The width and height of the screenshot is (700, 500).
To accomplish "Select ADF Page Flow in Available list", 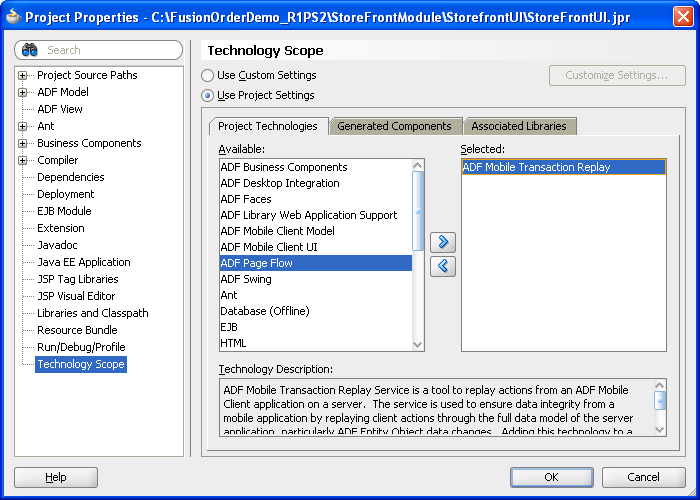I will pos(316,263).
